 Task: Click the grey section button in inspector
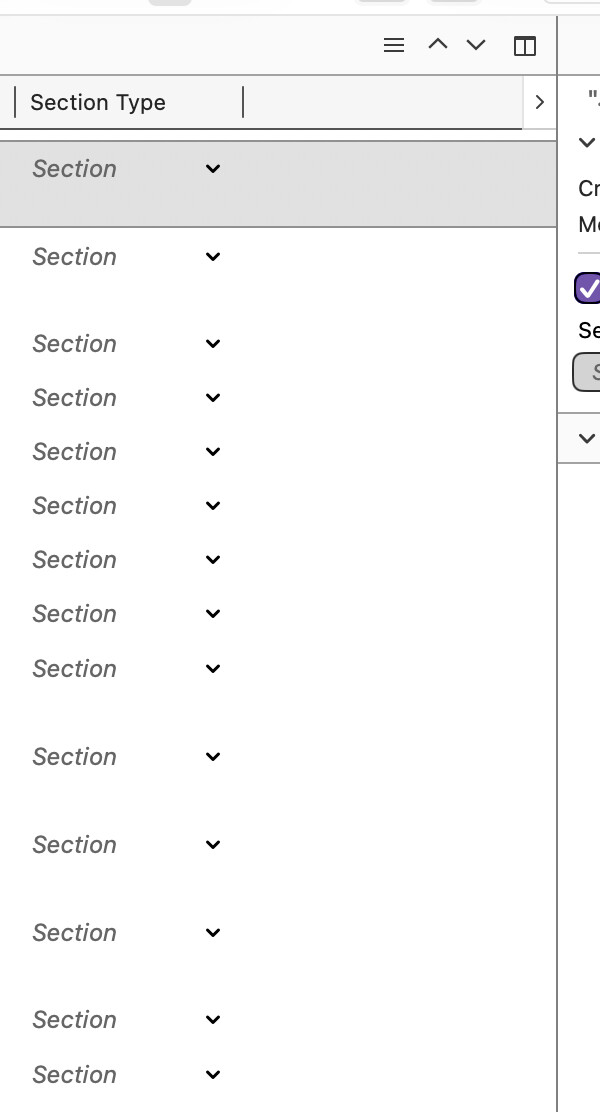click(588, 372)
